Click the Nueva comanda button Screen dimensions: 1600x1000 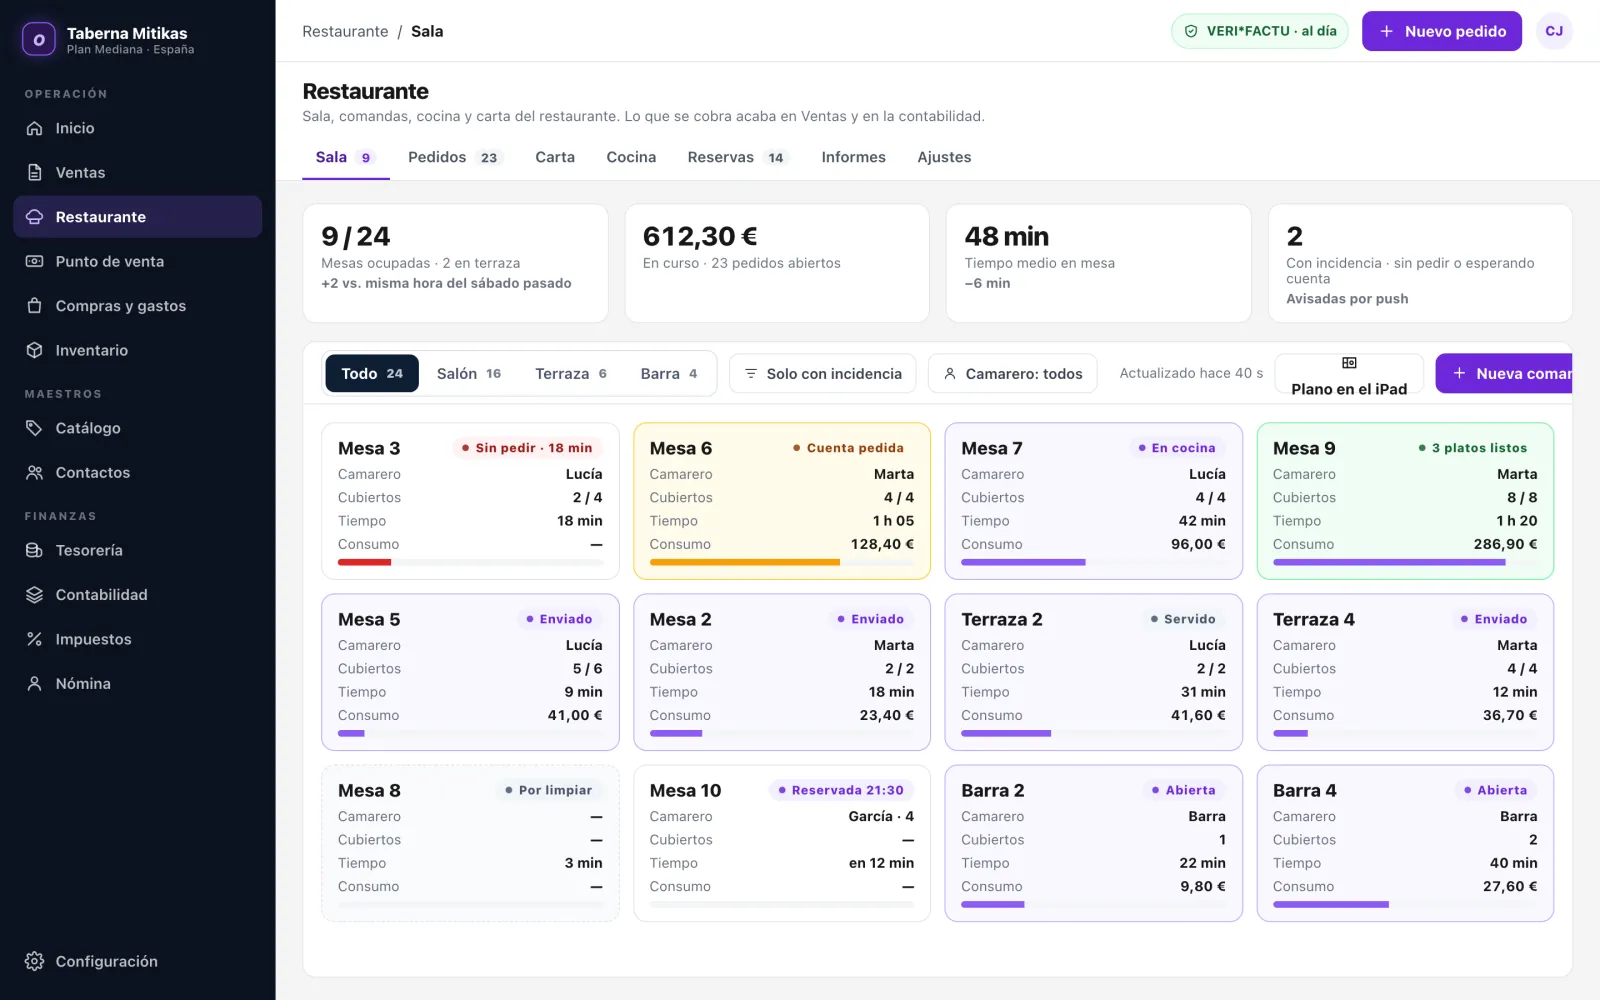[1504, 373]
